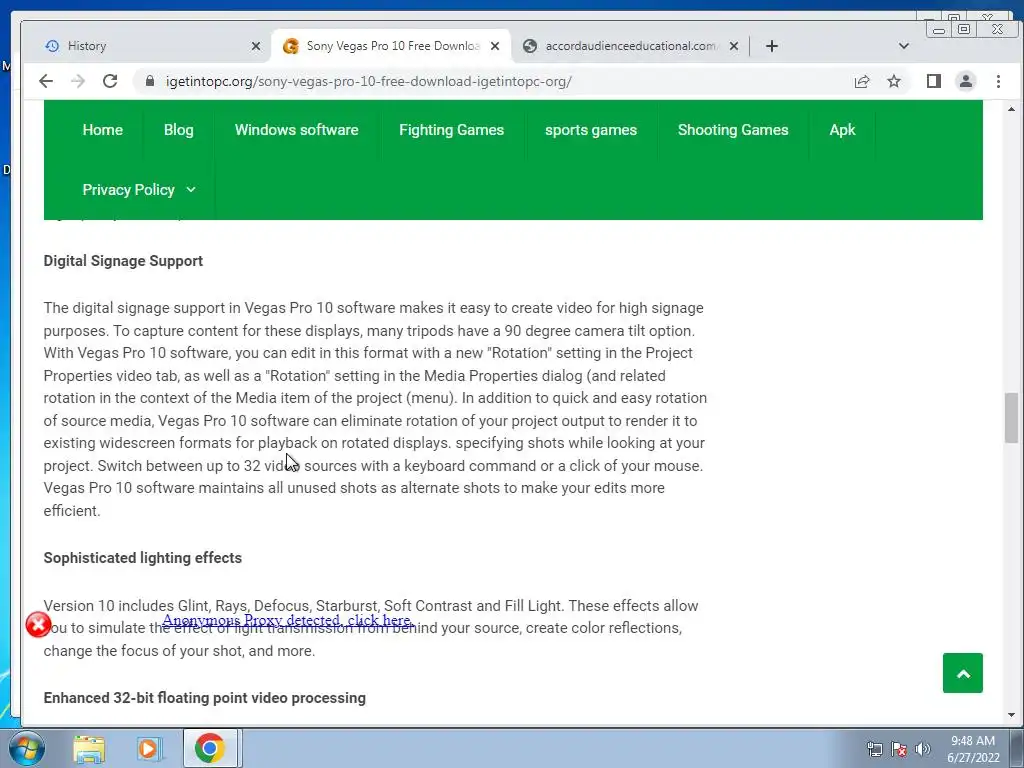1024x768 pixels.
Task: Open Action Center flag icon
Action: 899,749
